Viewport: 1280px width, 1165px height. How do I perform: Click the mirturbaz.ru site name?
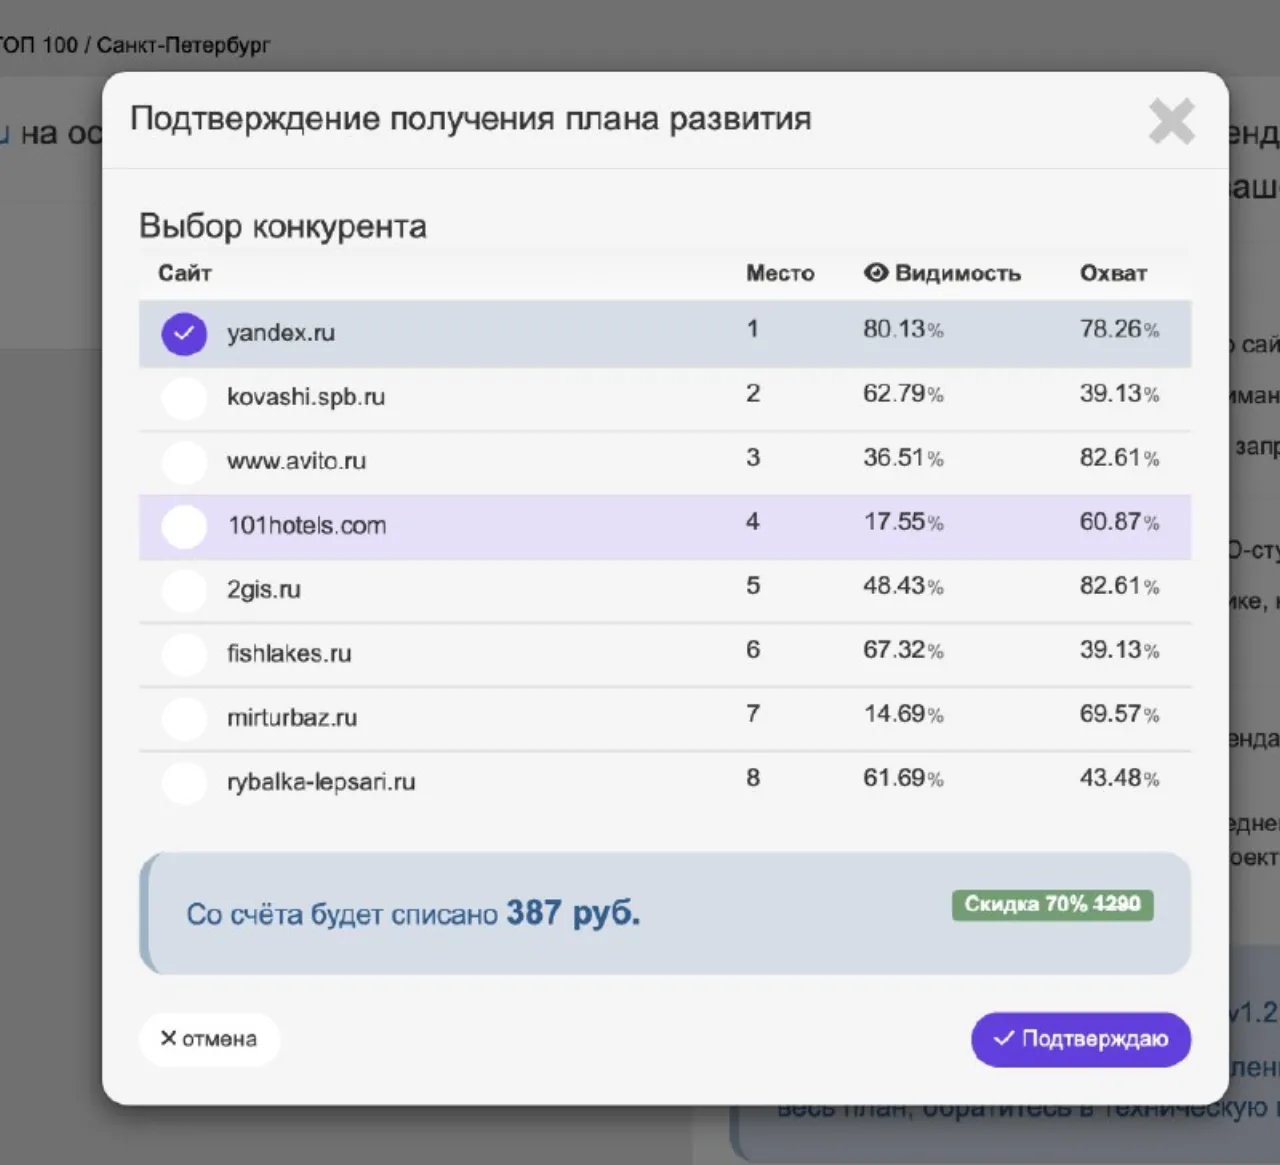coord(292,717)
